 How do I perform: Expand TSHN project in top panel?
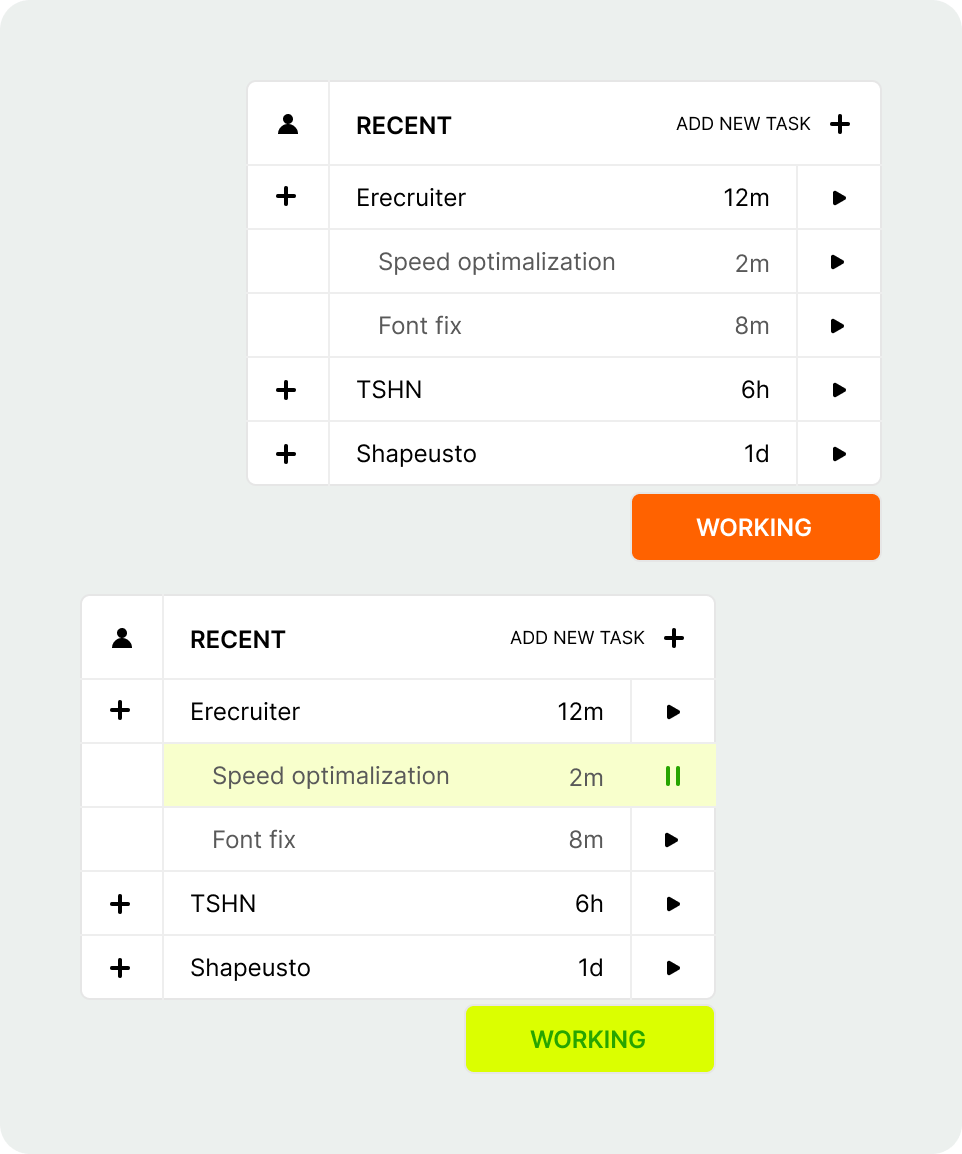click(286, 390)
